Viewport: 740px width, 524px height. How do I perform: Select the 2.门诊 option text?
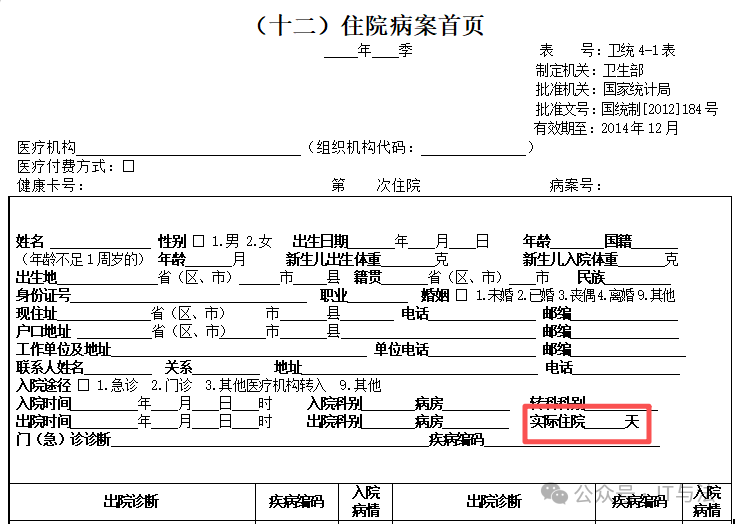point(172,386)
